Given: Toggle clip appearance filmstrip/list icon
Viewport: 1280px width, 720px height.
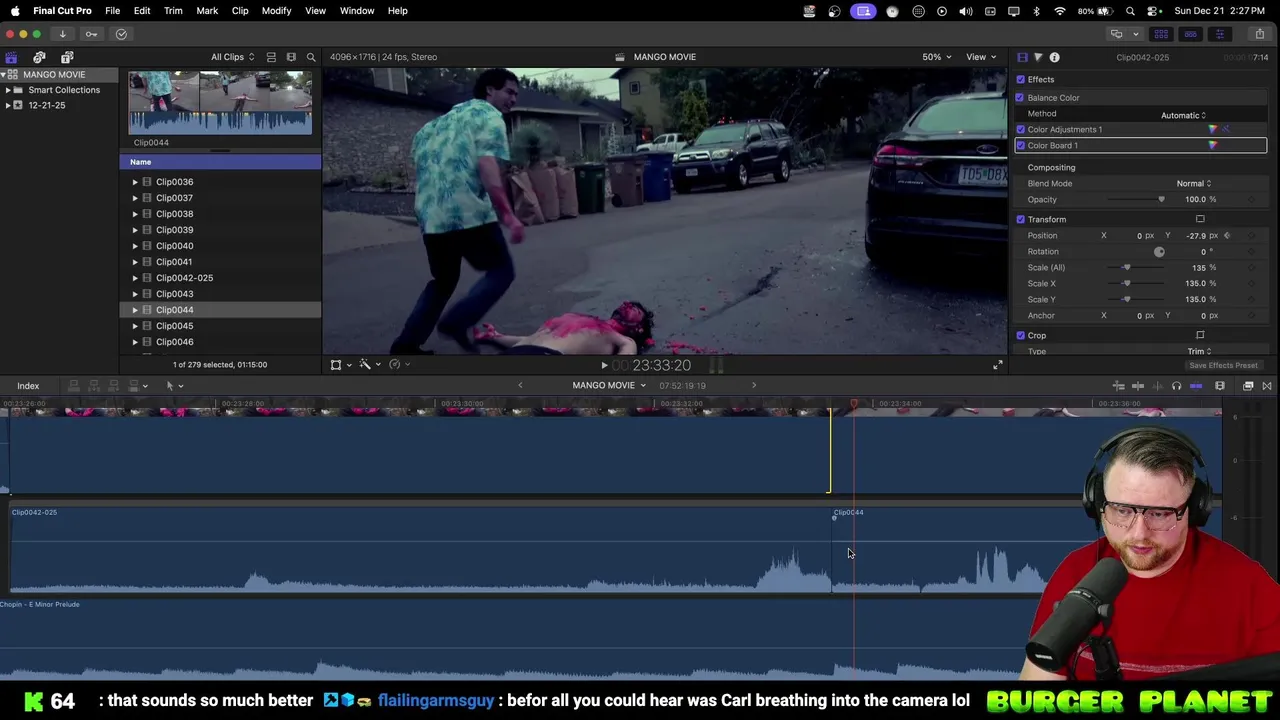Looking at the screenshot, I should pyautogui.click(x=271, y=57).
